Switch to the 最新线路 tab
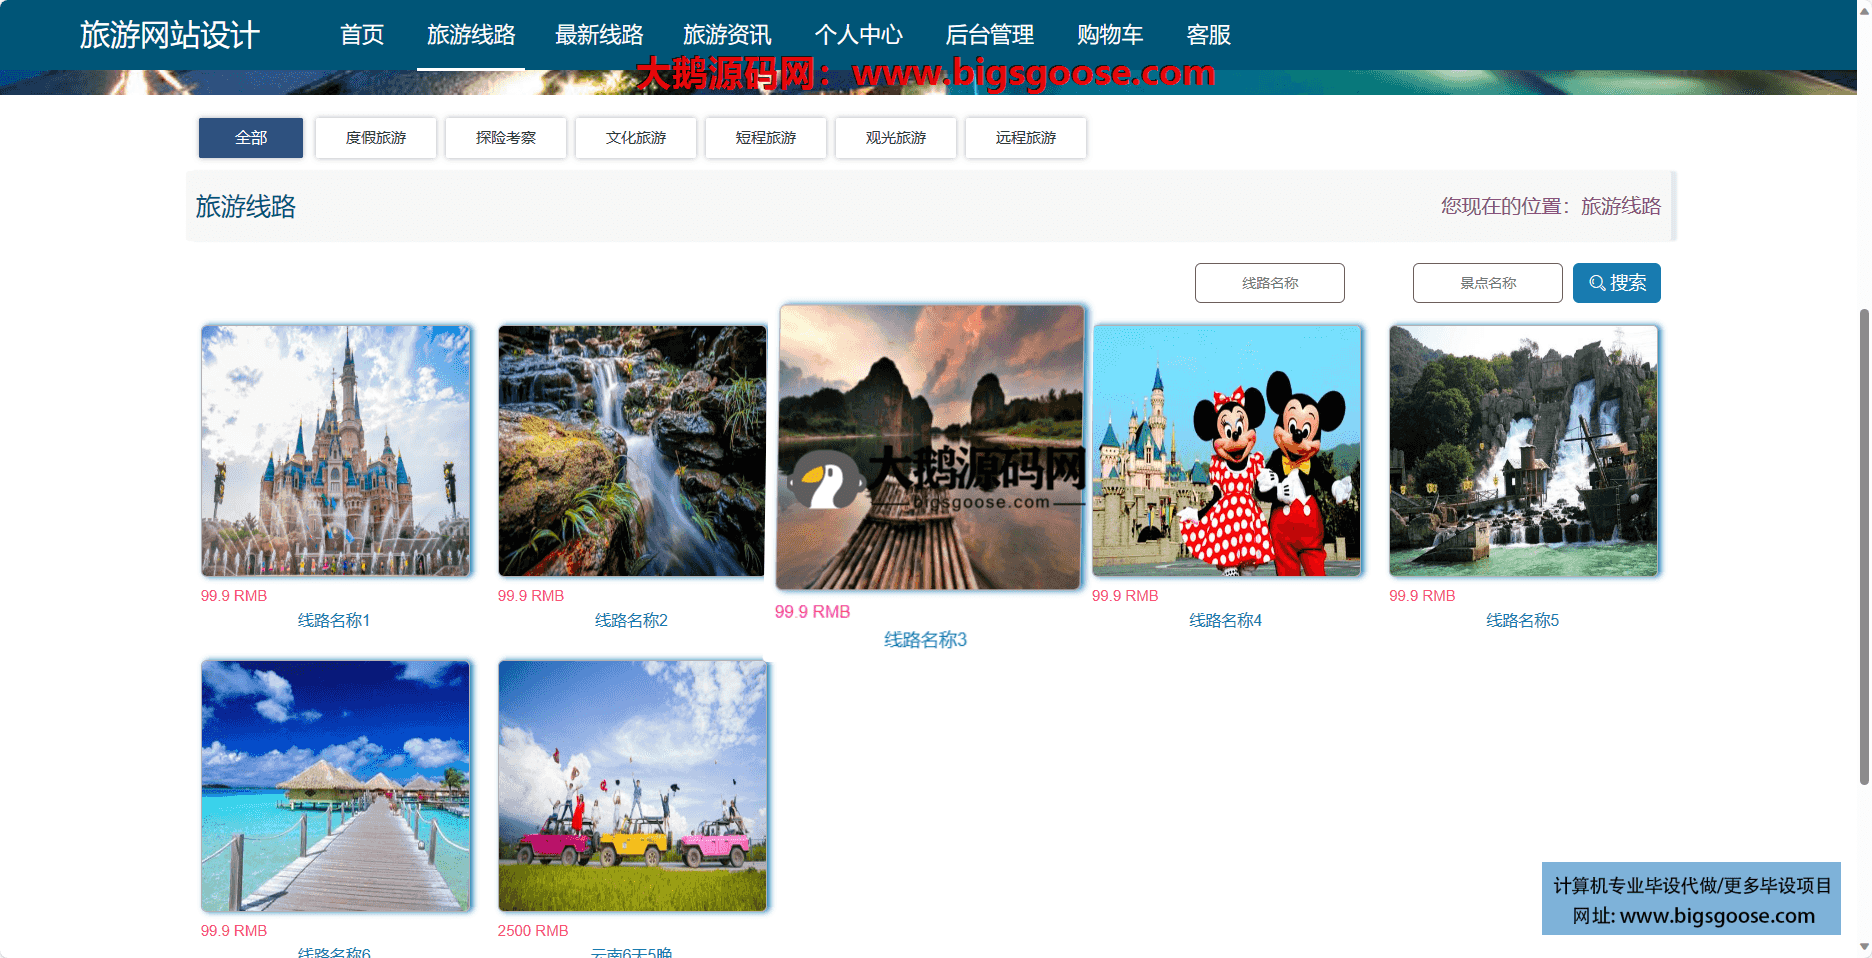Viewport: 1872px width, 958px height. coord(598,34)
